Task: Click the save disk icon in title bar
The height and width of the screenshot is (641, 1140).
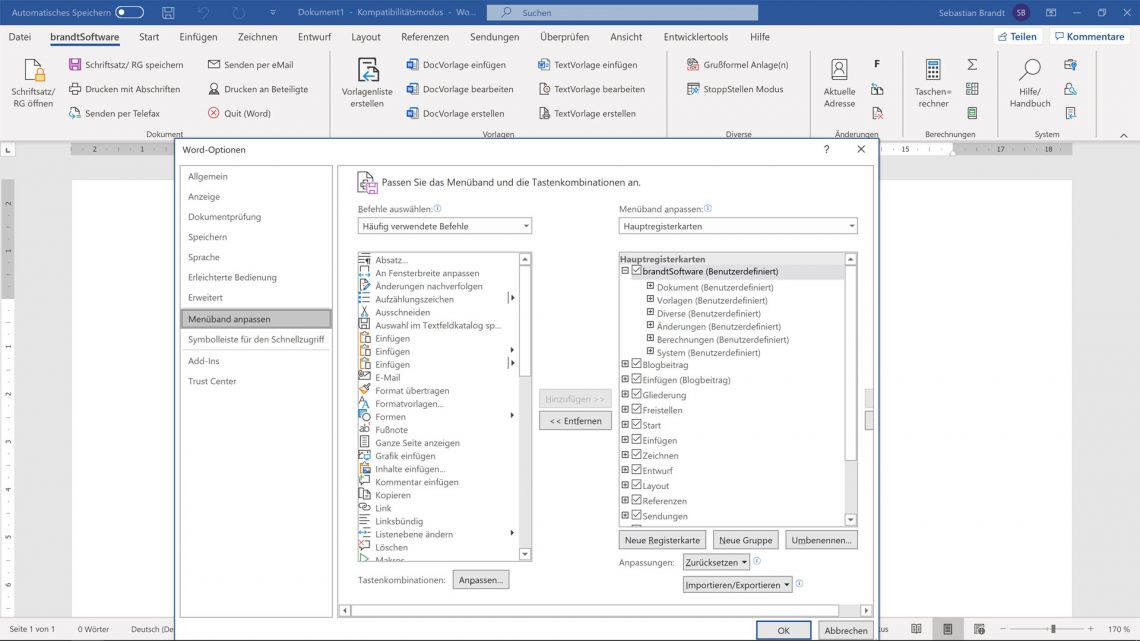Action: tap(168, 12)
